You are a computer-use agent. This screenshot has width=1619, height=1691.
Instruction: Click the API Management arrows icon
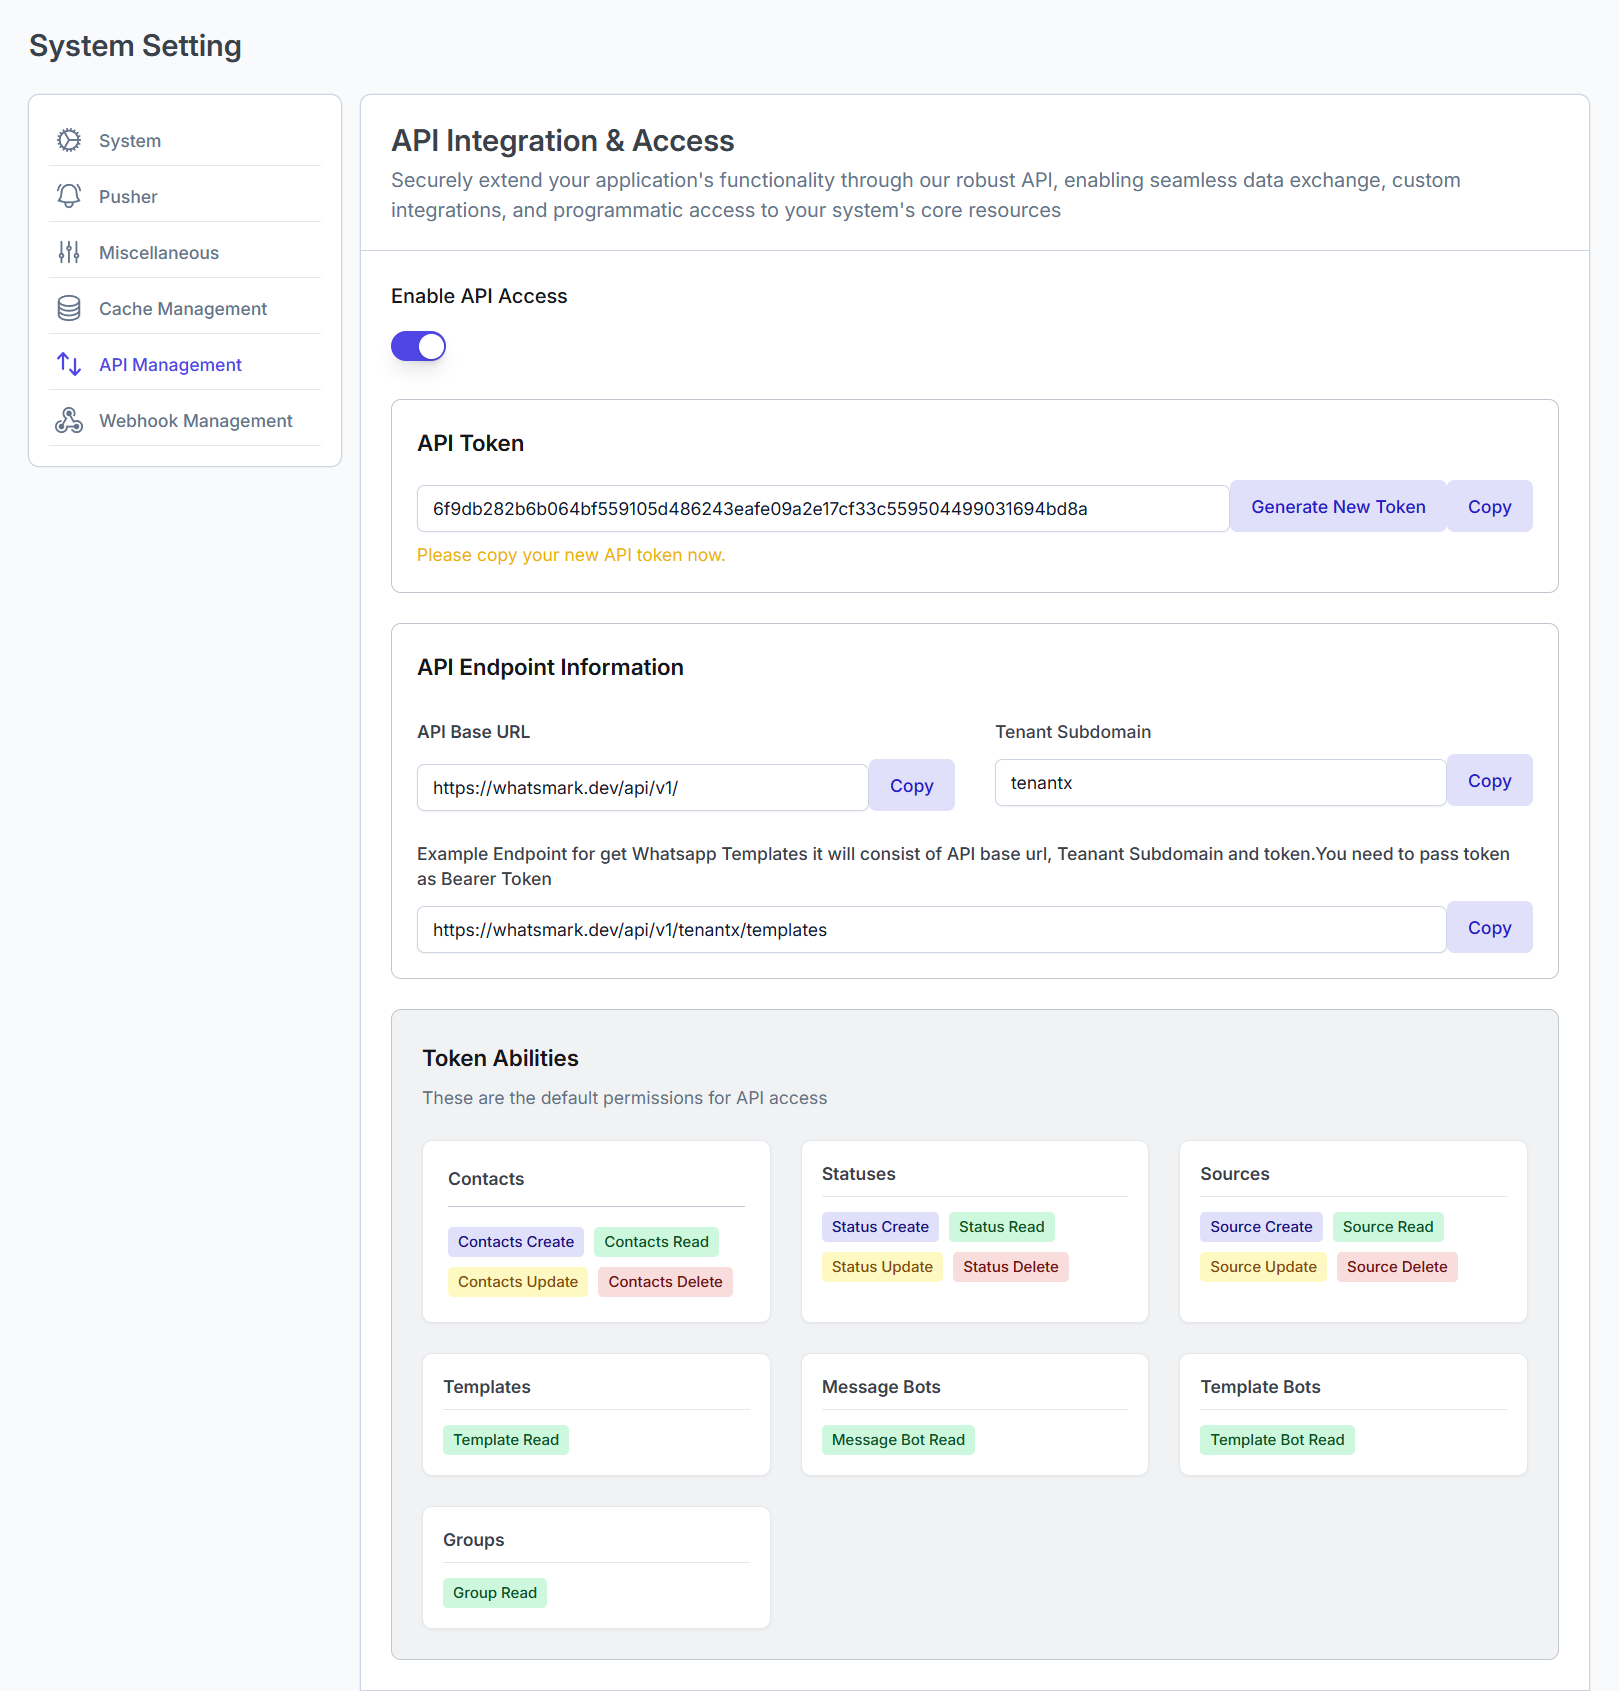(x=68, y=364)
